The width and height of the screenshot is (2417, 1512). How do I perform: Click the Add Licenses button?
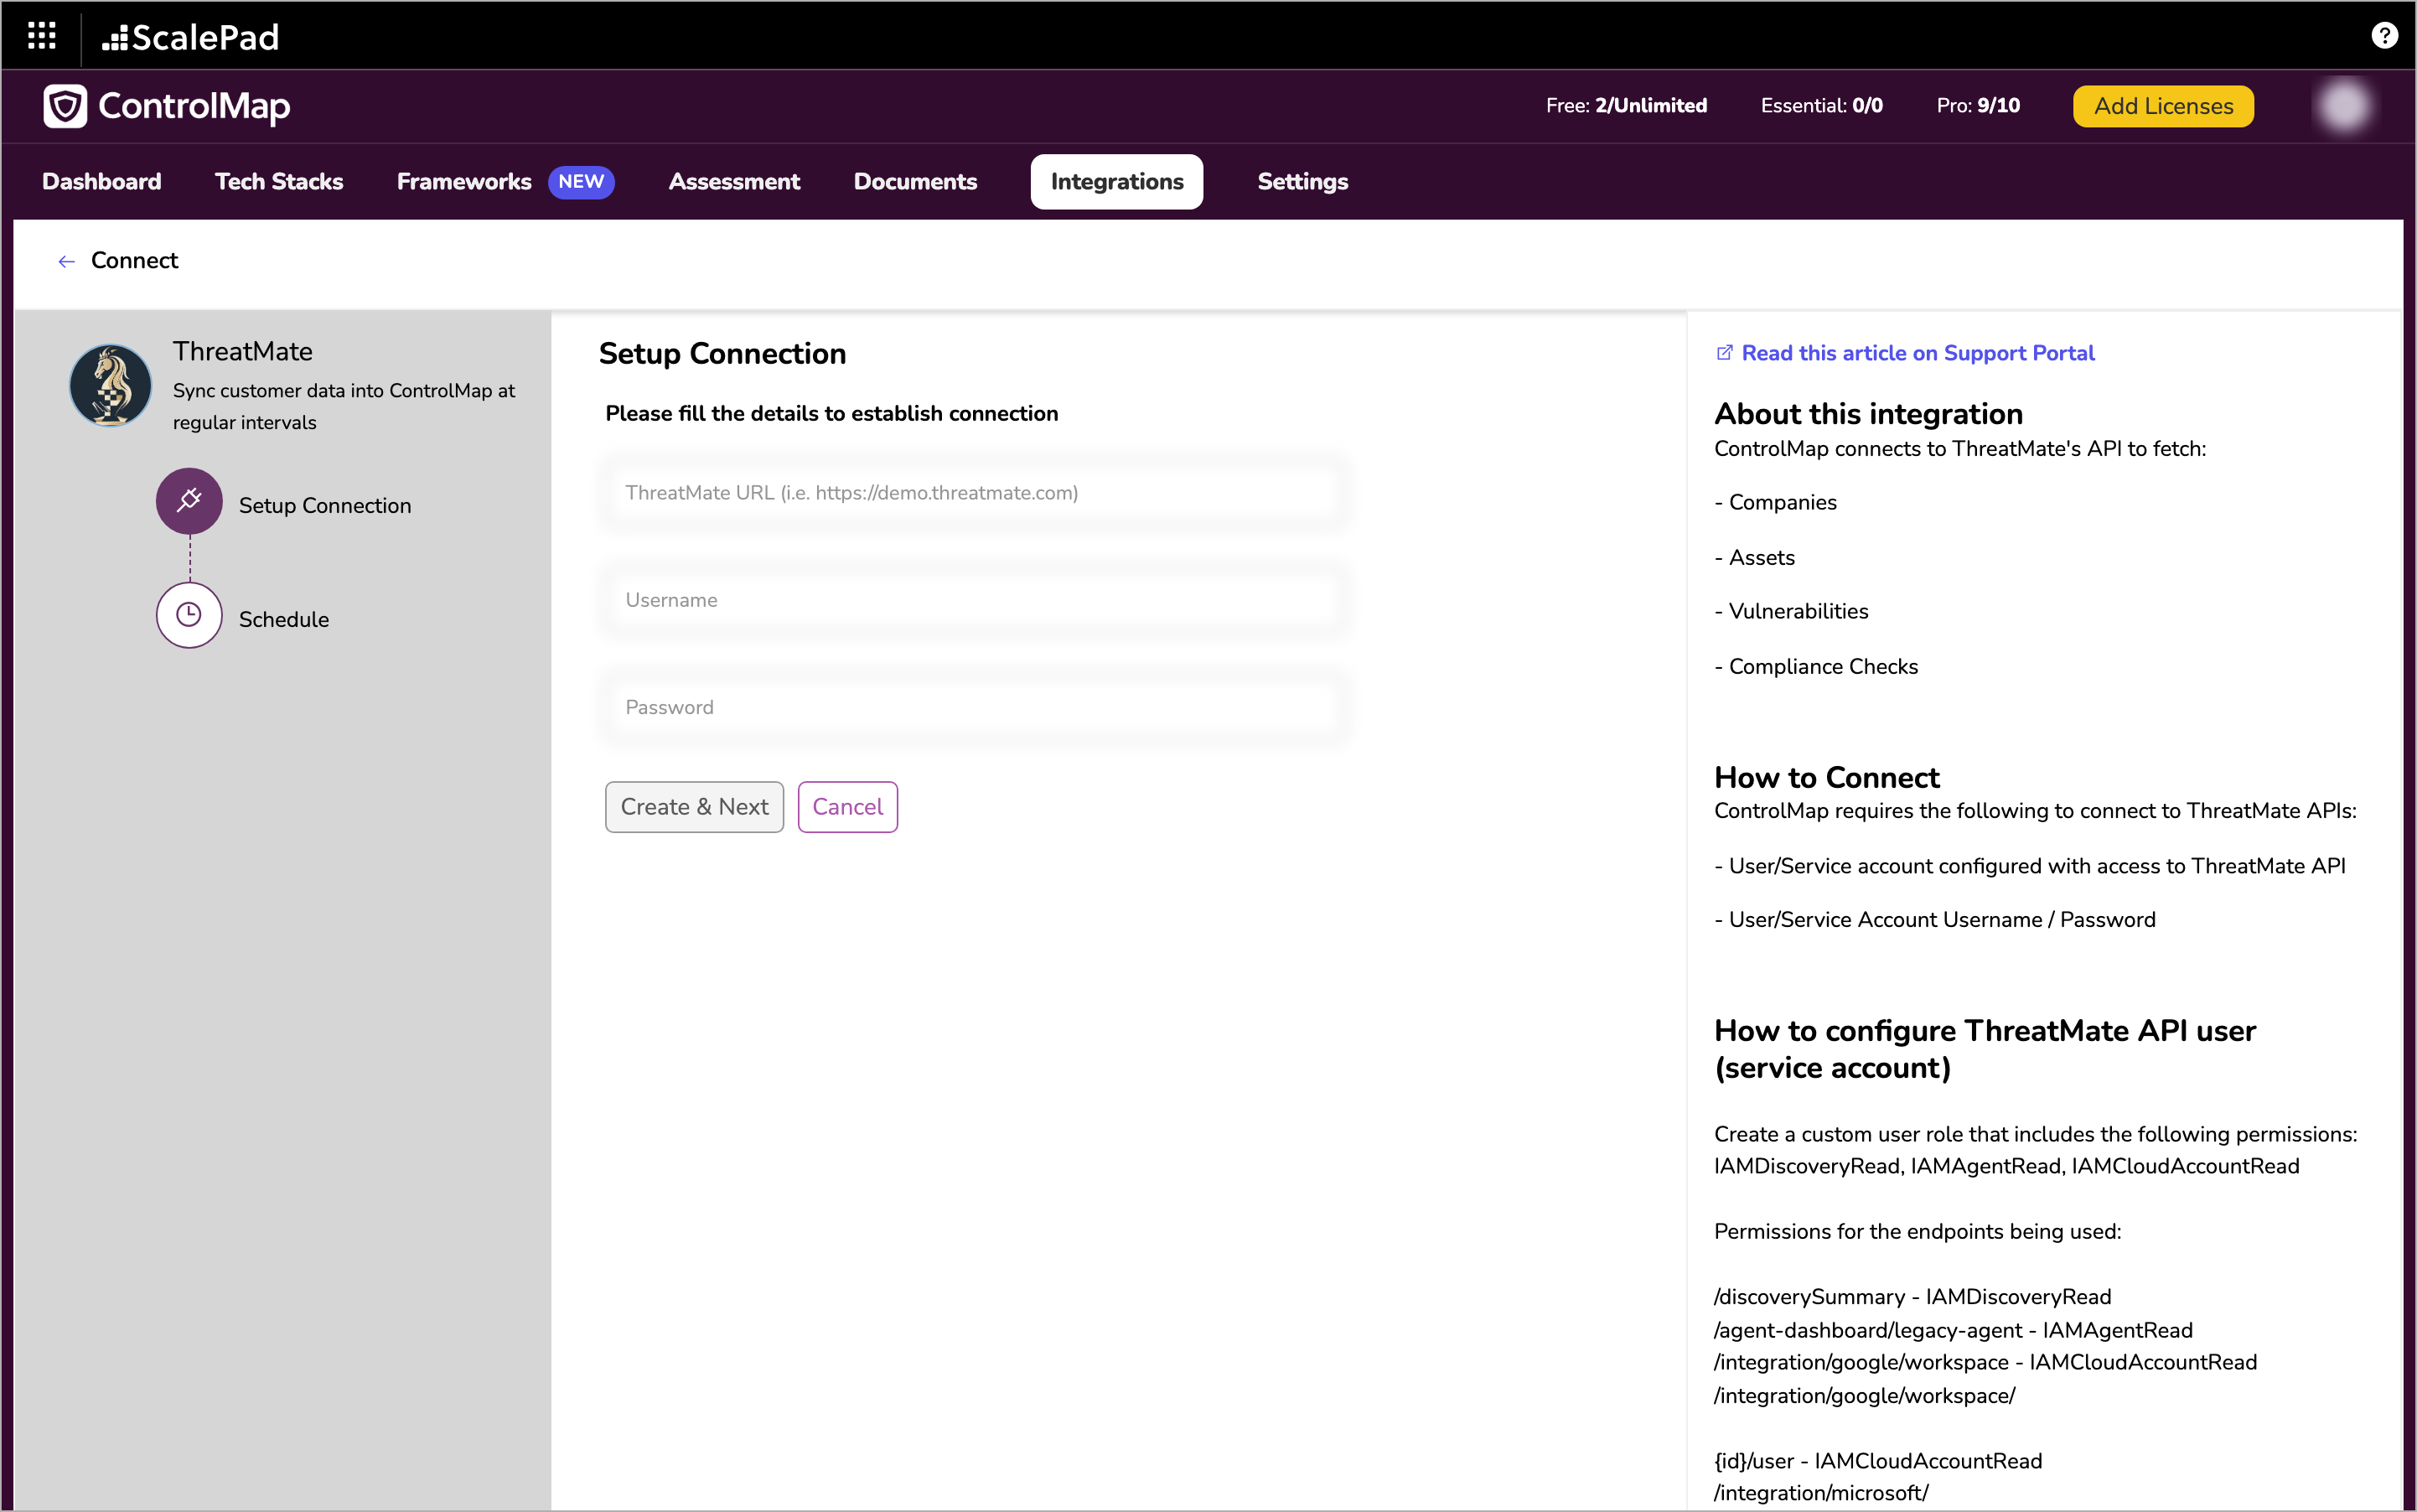[x=2163, y=106]
